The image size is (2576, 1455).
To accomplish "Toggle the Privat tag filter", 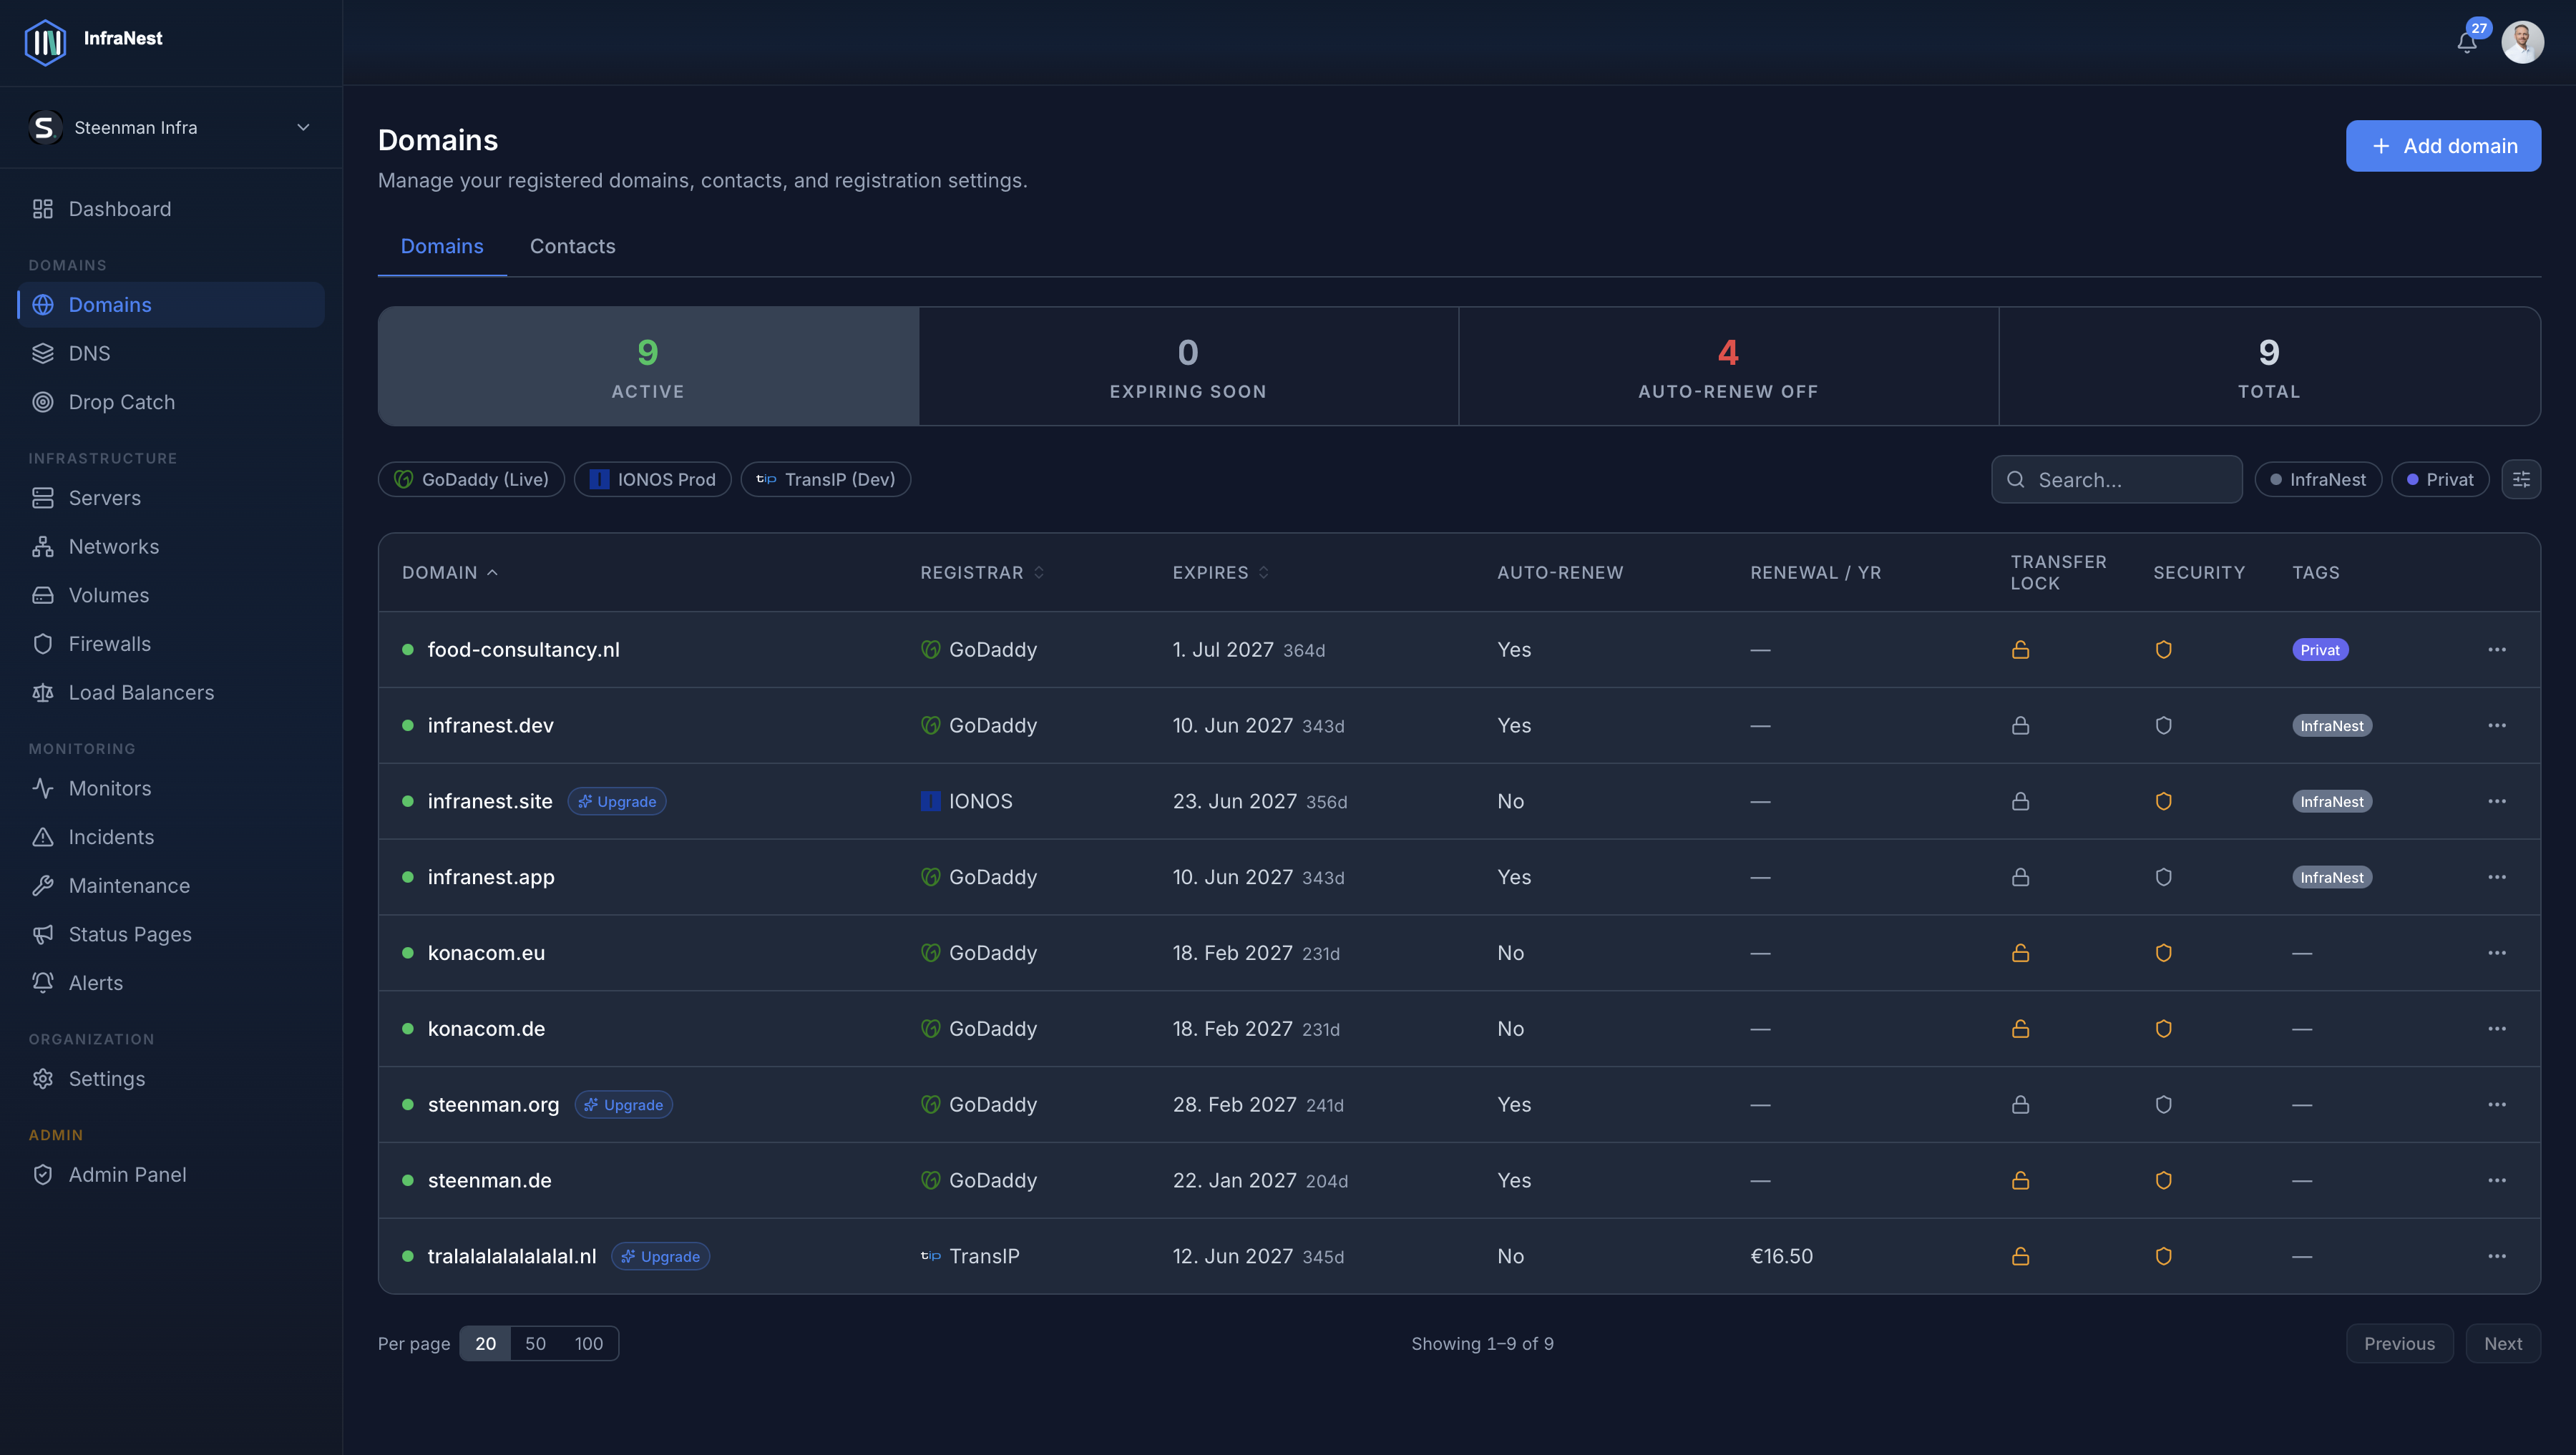I will (x=2440, y=480).
